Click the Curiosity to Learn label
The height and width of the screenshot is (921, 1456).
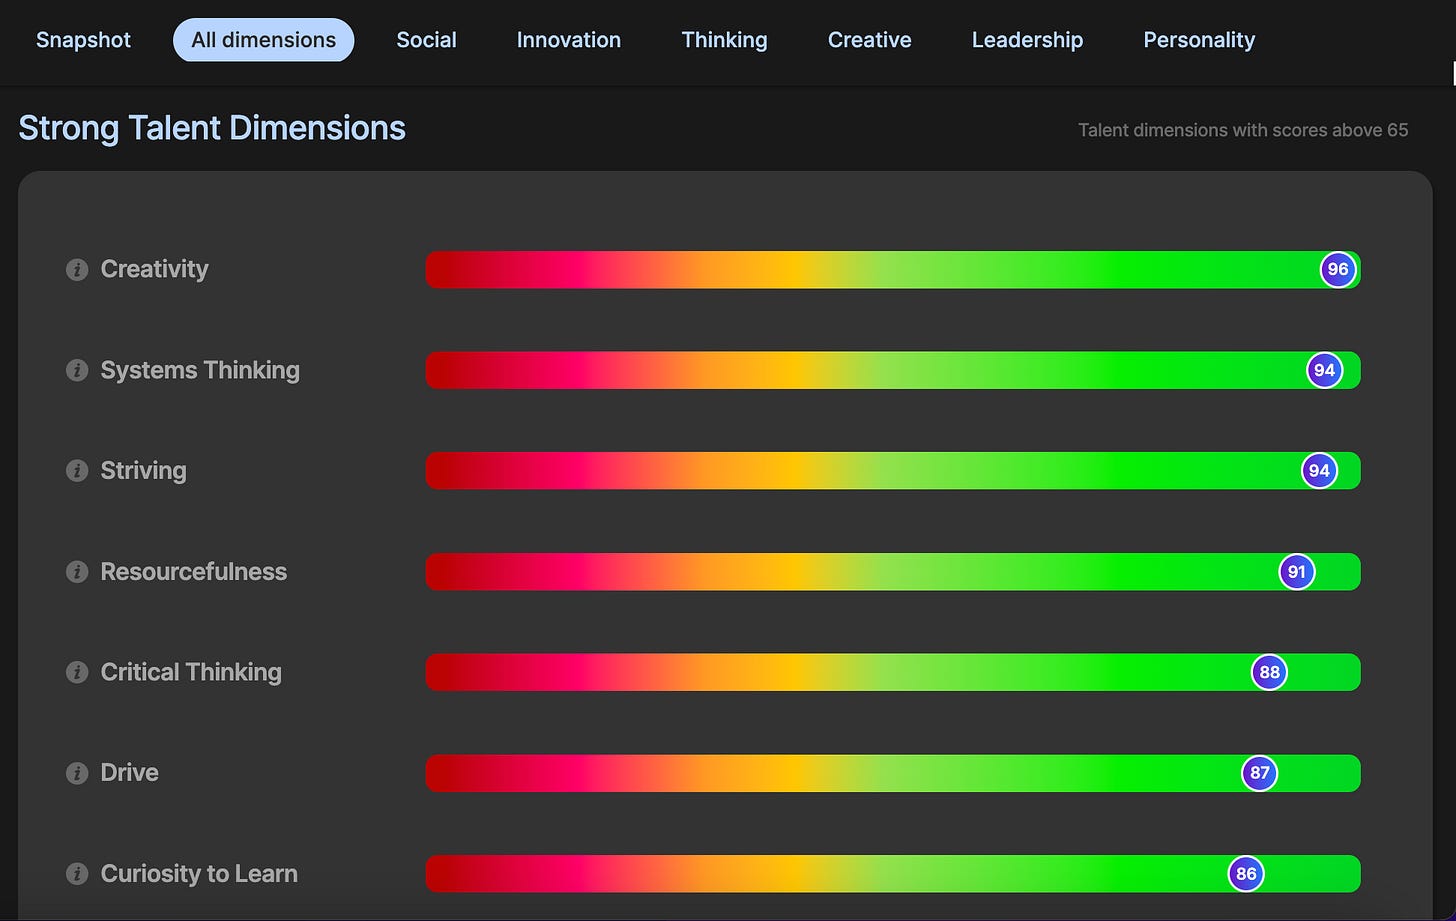coord(199,874)
